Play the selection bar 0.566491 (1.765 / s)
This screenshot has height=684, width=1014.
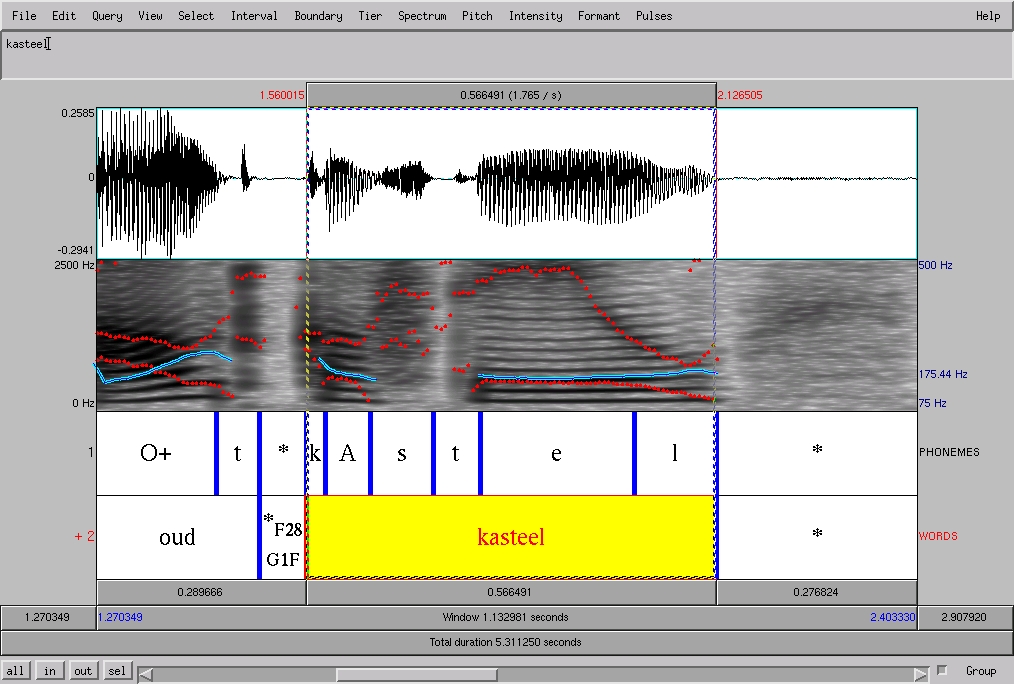pos(511,95)
